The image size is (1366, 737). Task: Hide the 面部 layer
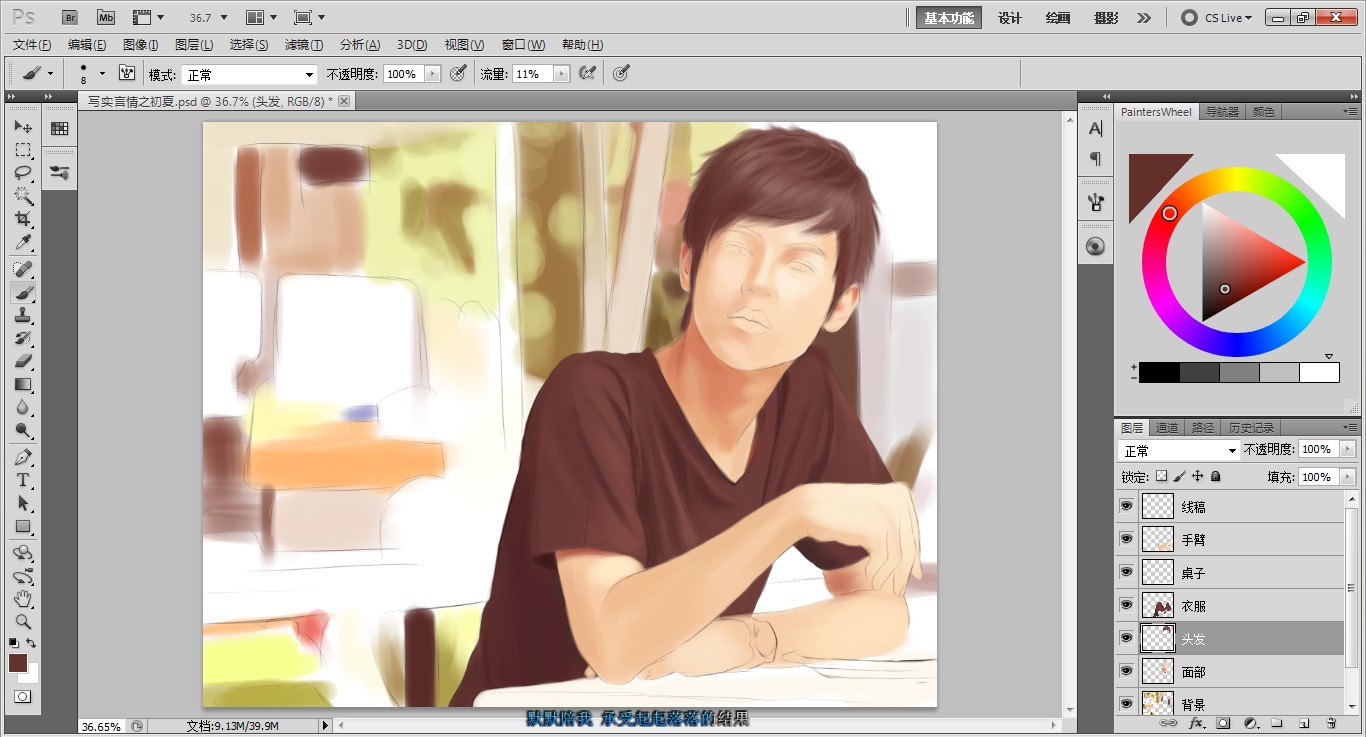1127,672
